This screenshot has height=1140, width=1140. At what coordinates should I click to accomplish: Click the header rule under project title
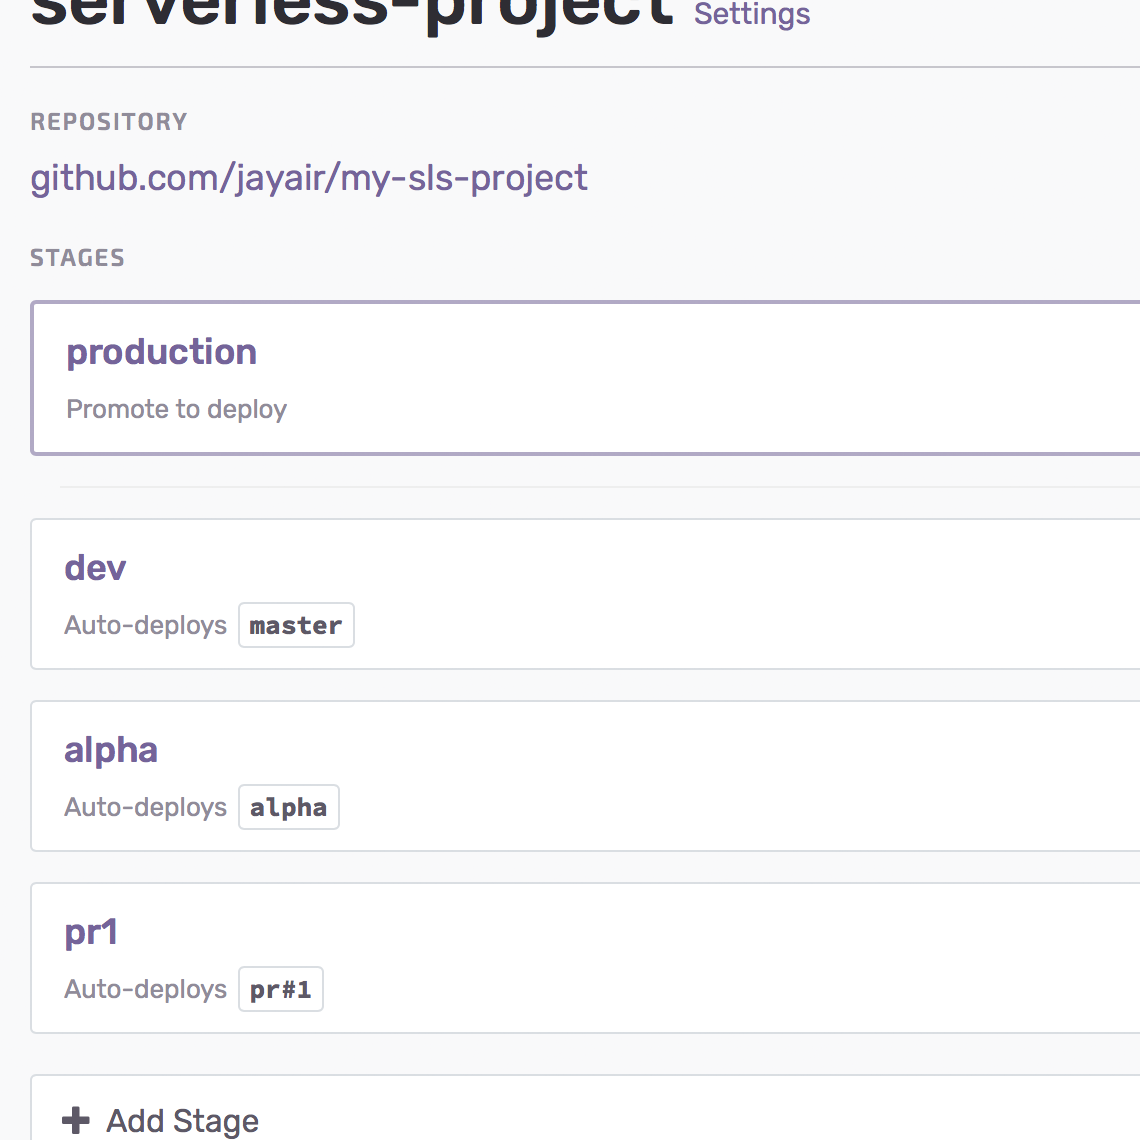tap(585, 67)
